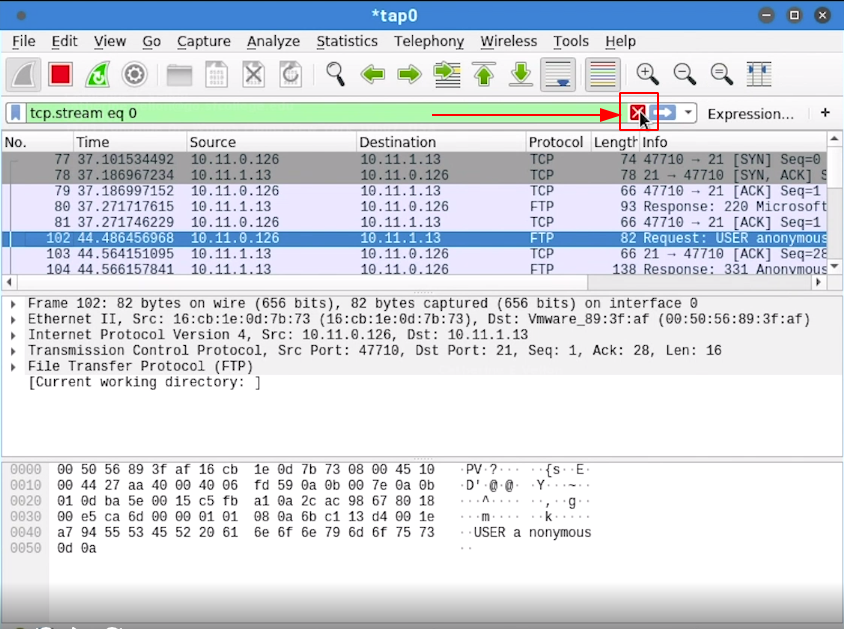844x629 pixels.
Task: Click the red stop capture button
Action: [x=61, y=74]
